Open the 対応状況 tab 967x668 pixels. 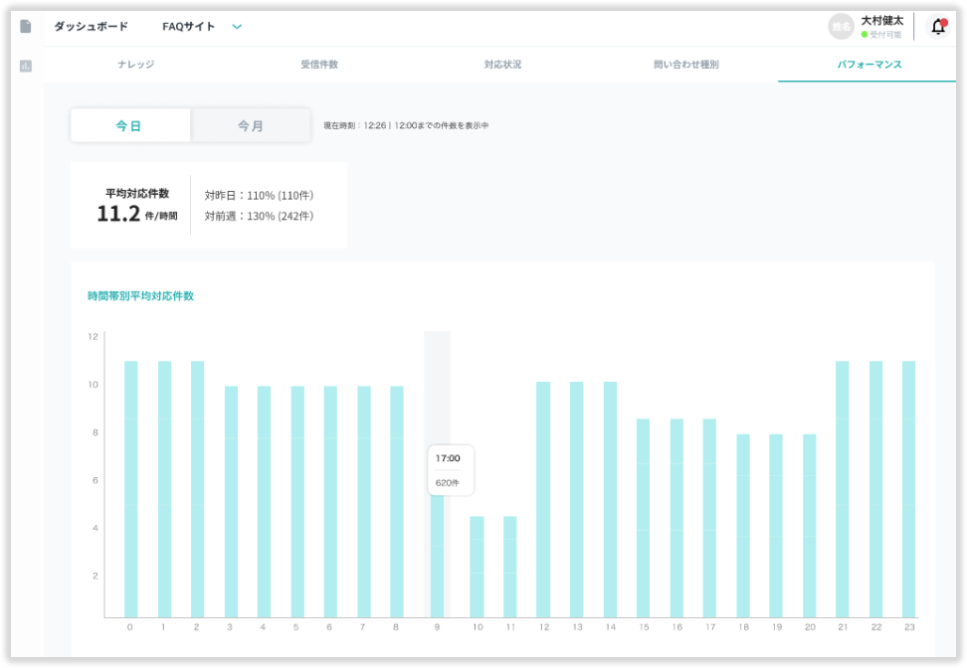coord(502,65)
